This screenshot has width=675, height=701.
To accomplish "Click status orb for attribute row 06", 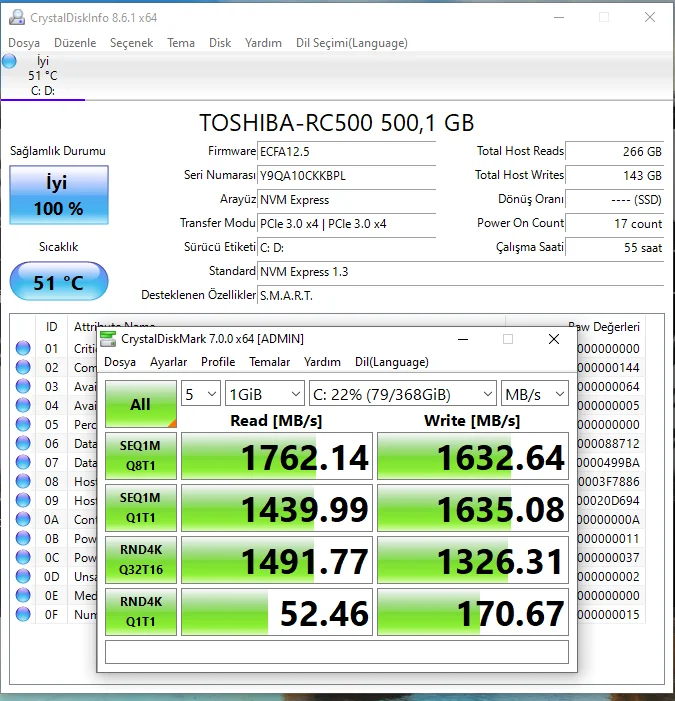I will pos(23,443).
